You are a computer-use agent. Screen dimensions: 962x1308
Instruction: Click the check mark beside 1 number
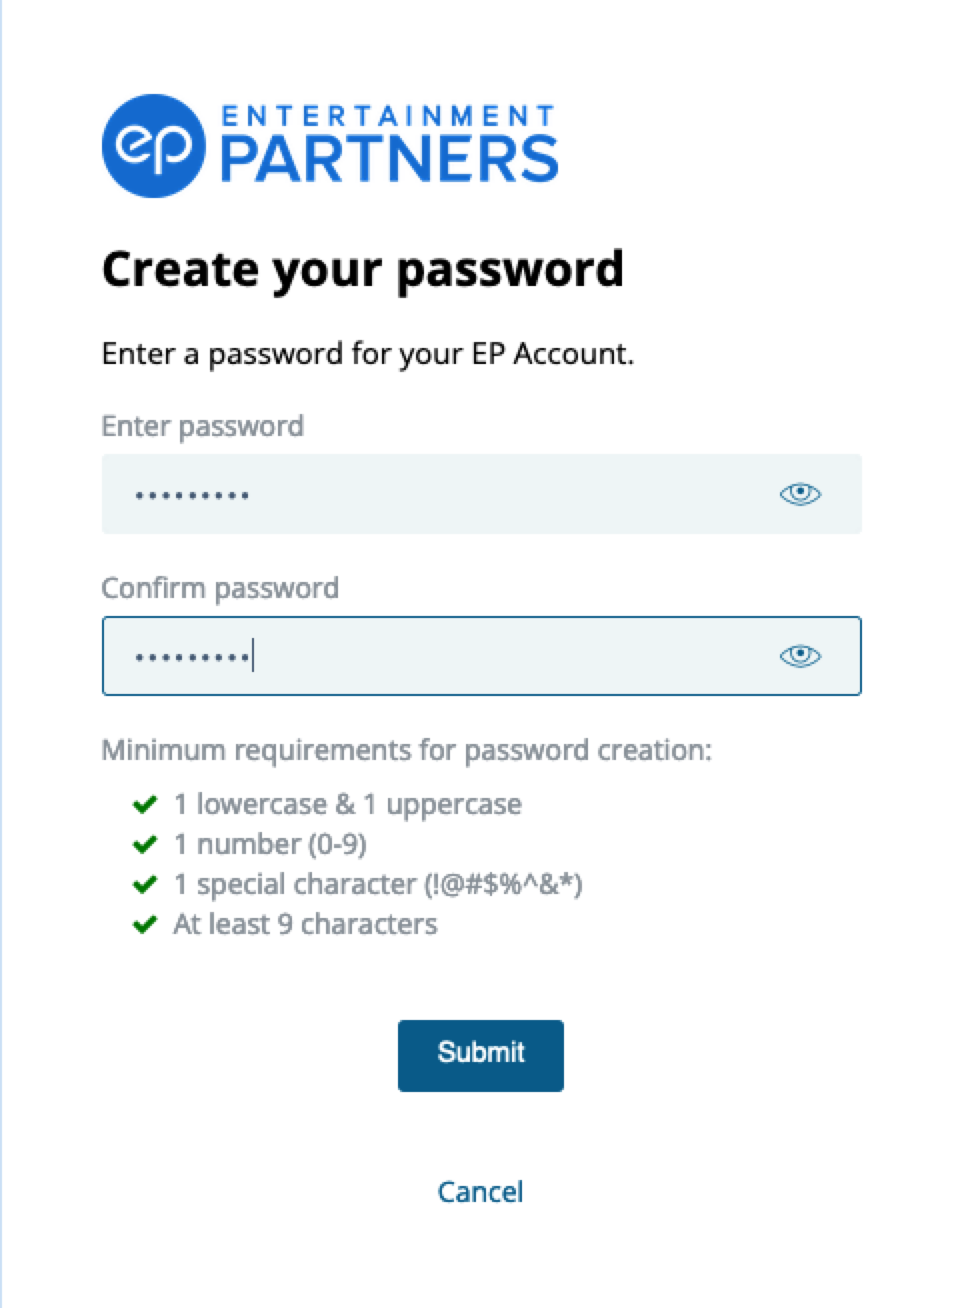[x=145, y=844]
